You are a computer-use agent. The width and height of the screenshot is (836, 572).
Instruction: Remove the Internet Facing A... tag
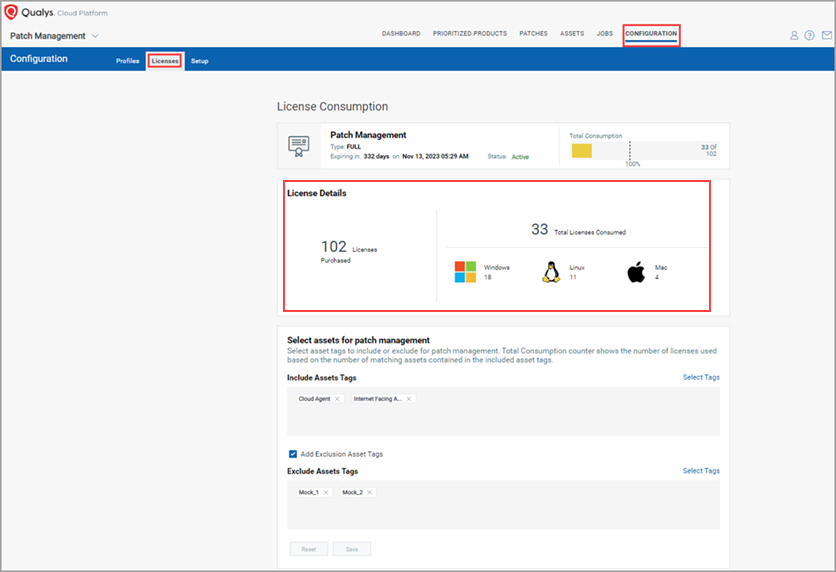[409, 399]
